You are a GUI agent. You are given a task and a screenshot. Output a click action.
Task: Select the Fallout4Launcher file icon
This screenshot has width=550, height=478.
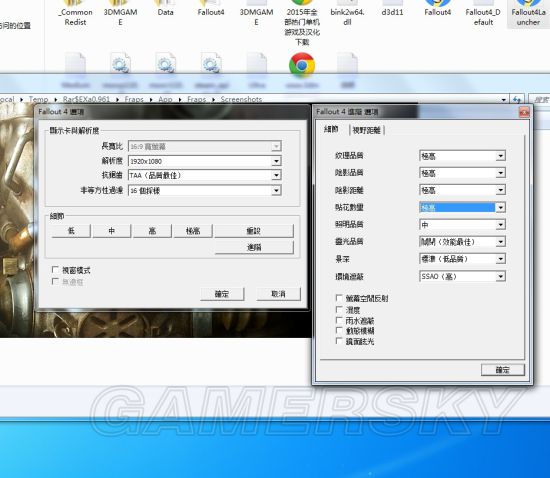tap(528, 13)
